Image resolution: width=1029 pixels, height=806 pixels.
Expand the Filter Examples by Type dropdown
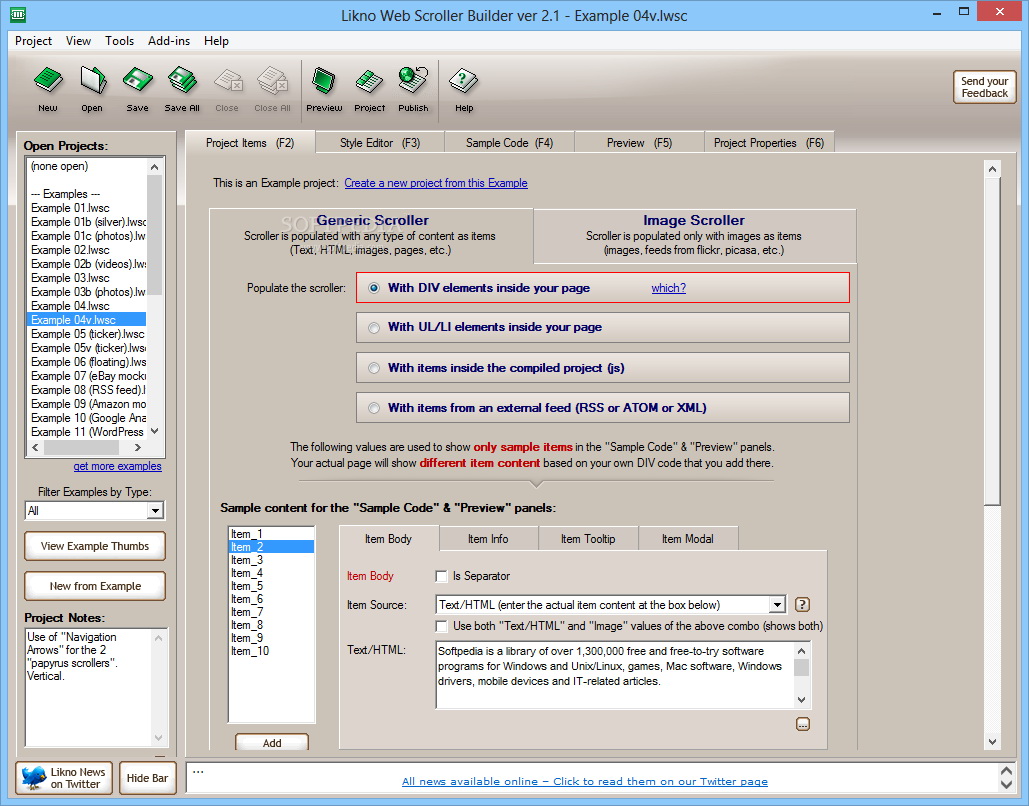155,511
